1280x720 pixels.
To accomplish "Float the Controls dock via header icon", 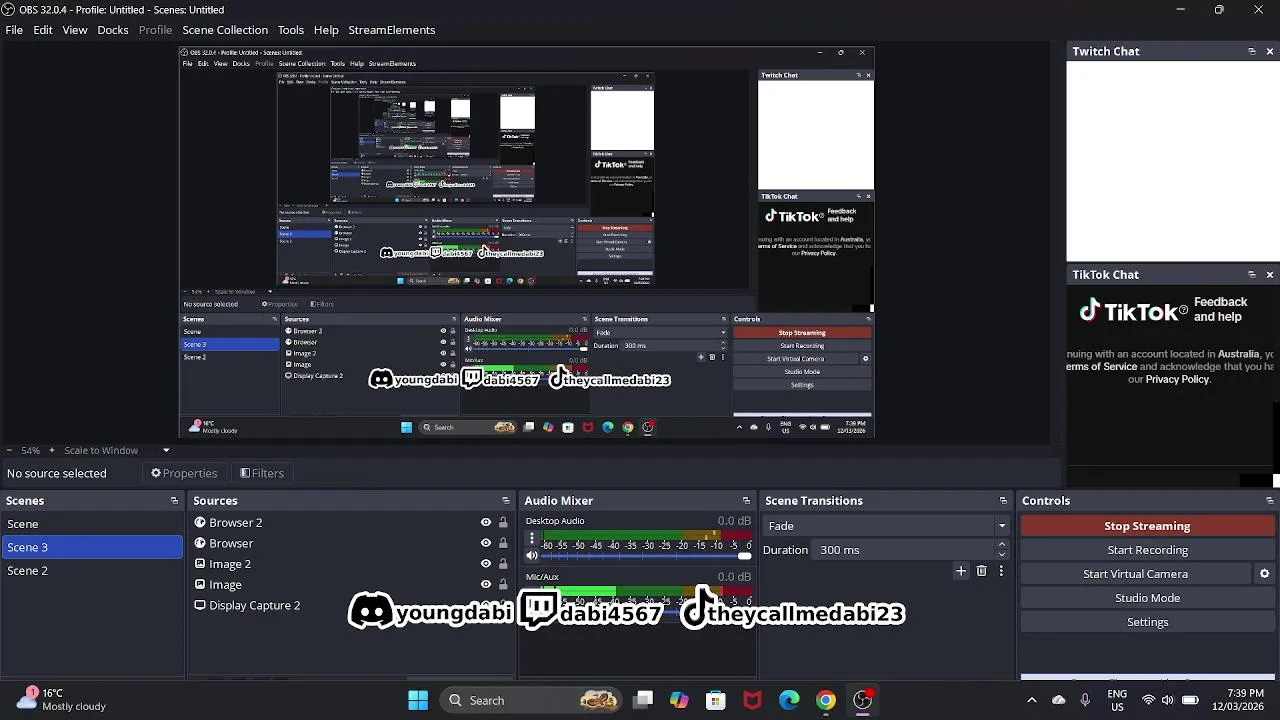I will 1270,501.
